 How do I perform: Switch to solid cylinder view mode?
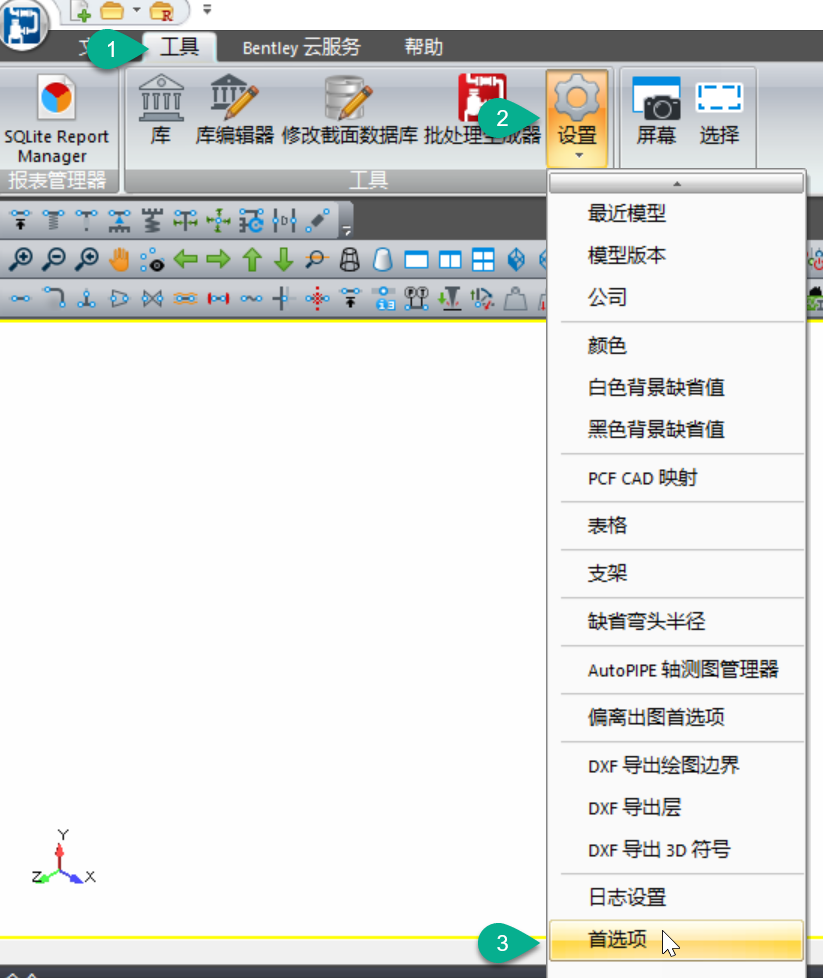[x=382, y=259]
